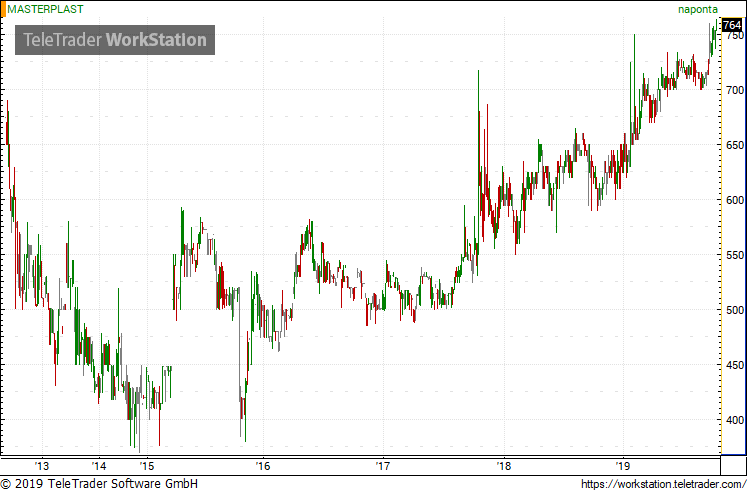Click the 400 price axis label
Screen dimensions: 747x493
(x=735, y=420)
